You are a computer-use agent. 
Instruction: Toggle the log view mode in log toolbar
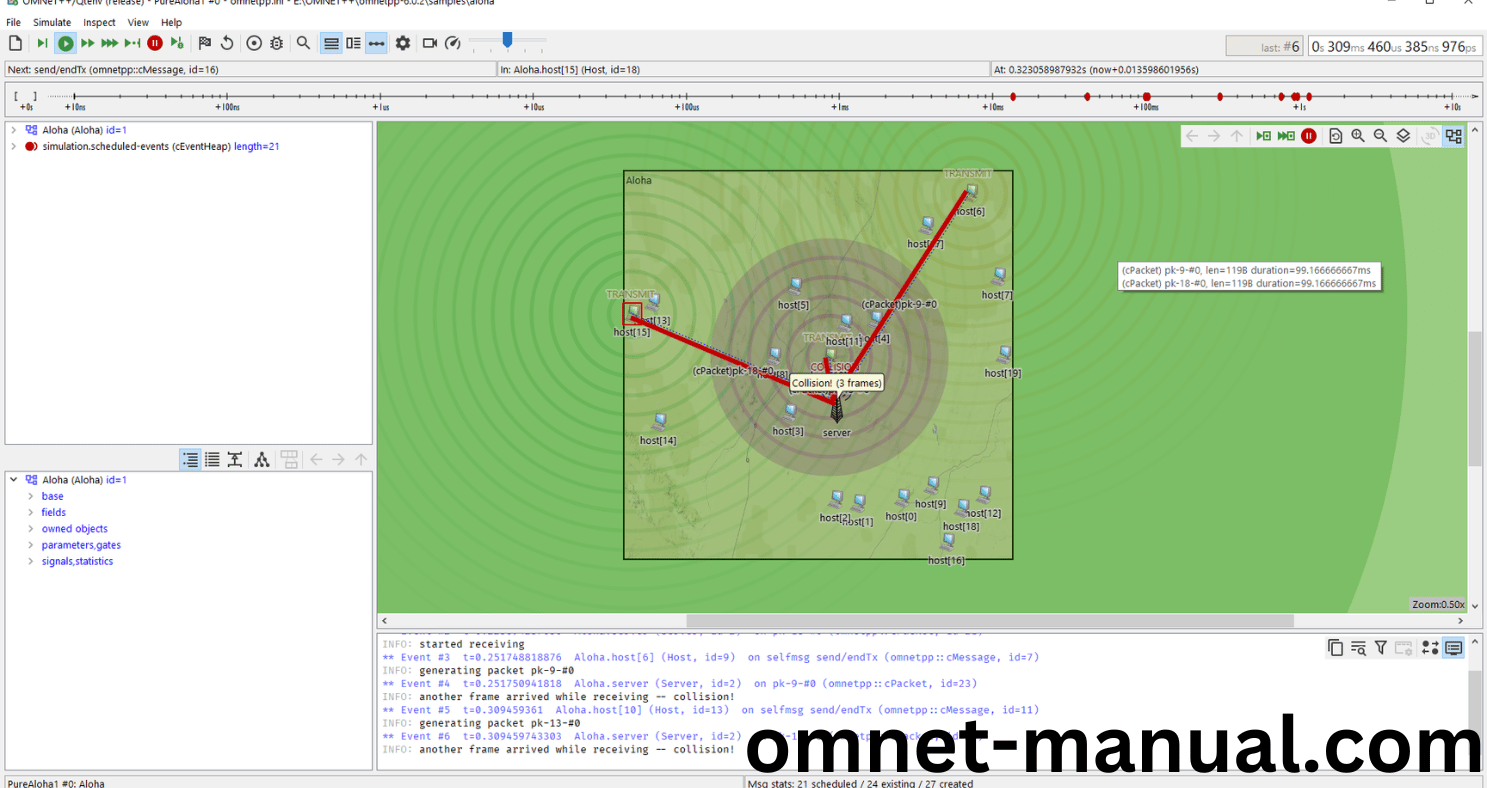(1453, 648)
